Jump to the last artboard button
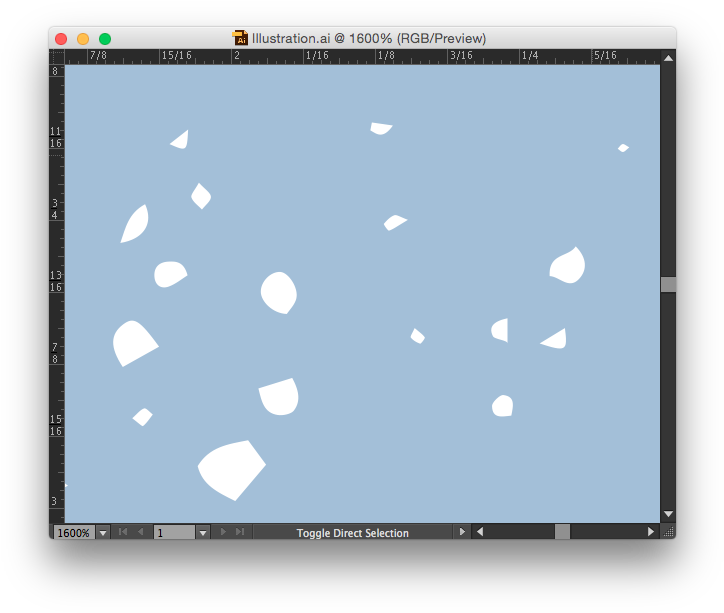Image resolution: width=724 pixels, height=613 pixels. (239, 532)
